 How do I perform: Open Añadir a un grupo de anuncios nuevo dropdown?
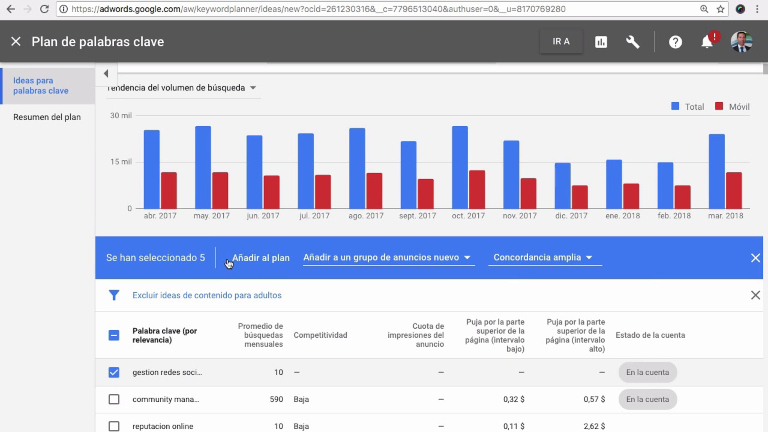pos(387,258)
